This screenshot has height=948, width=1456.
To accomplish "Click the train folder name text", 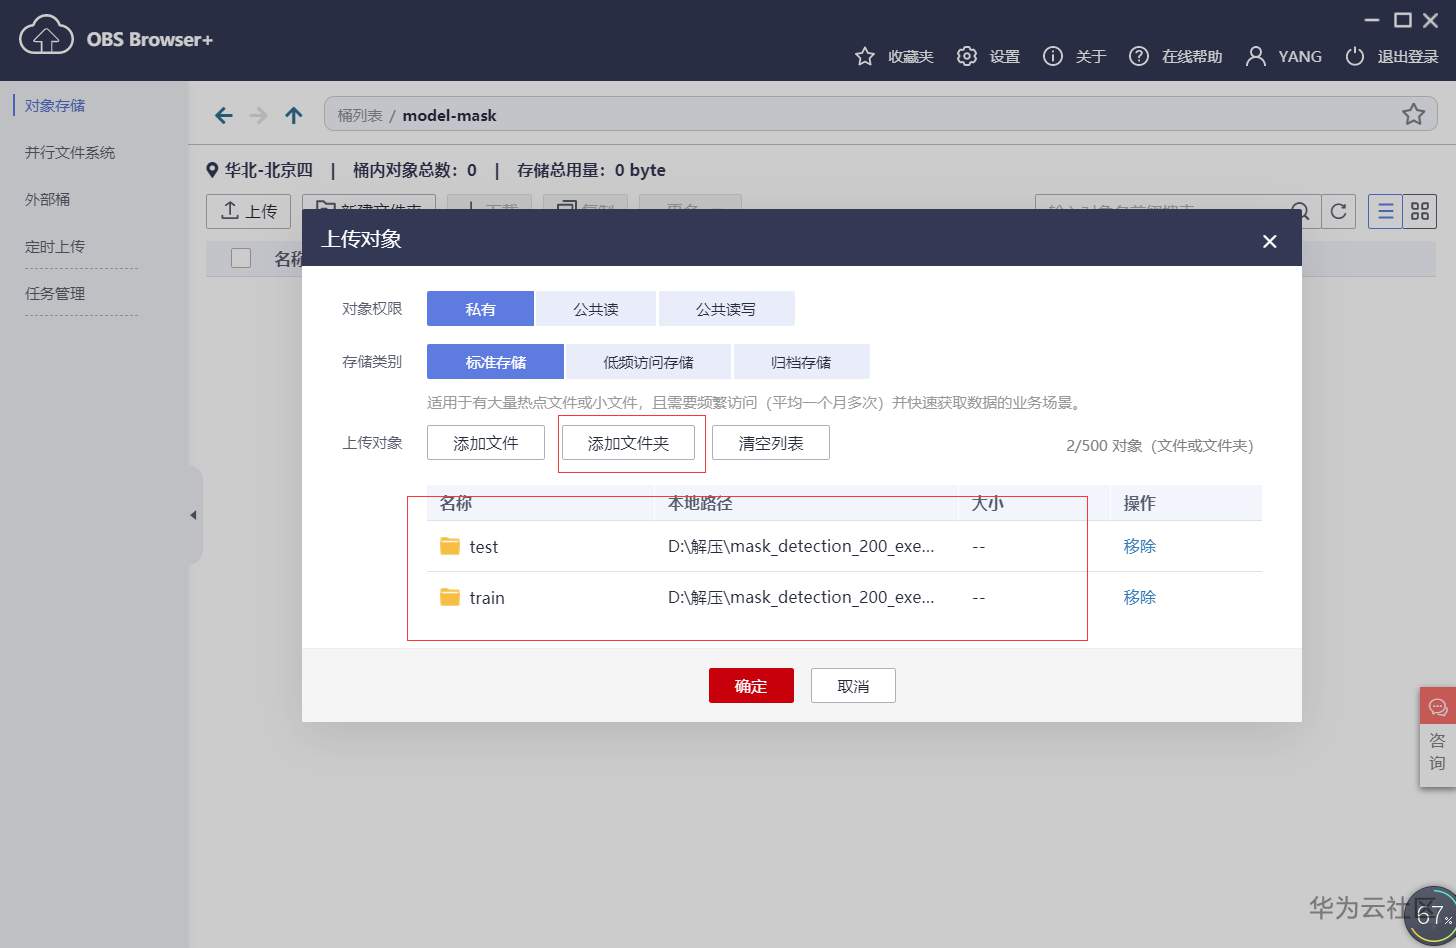I will 487,598.
